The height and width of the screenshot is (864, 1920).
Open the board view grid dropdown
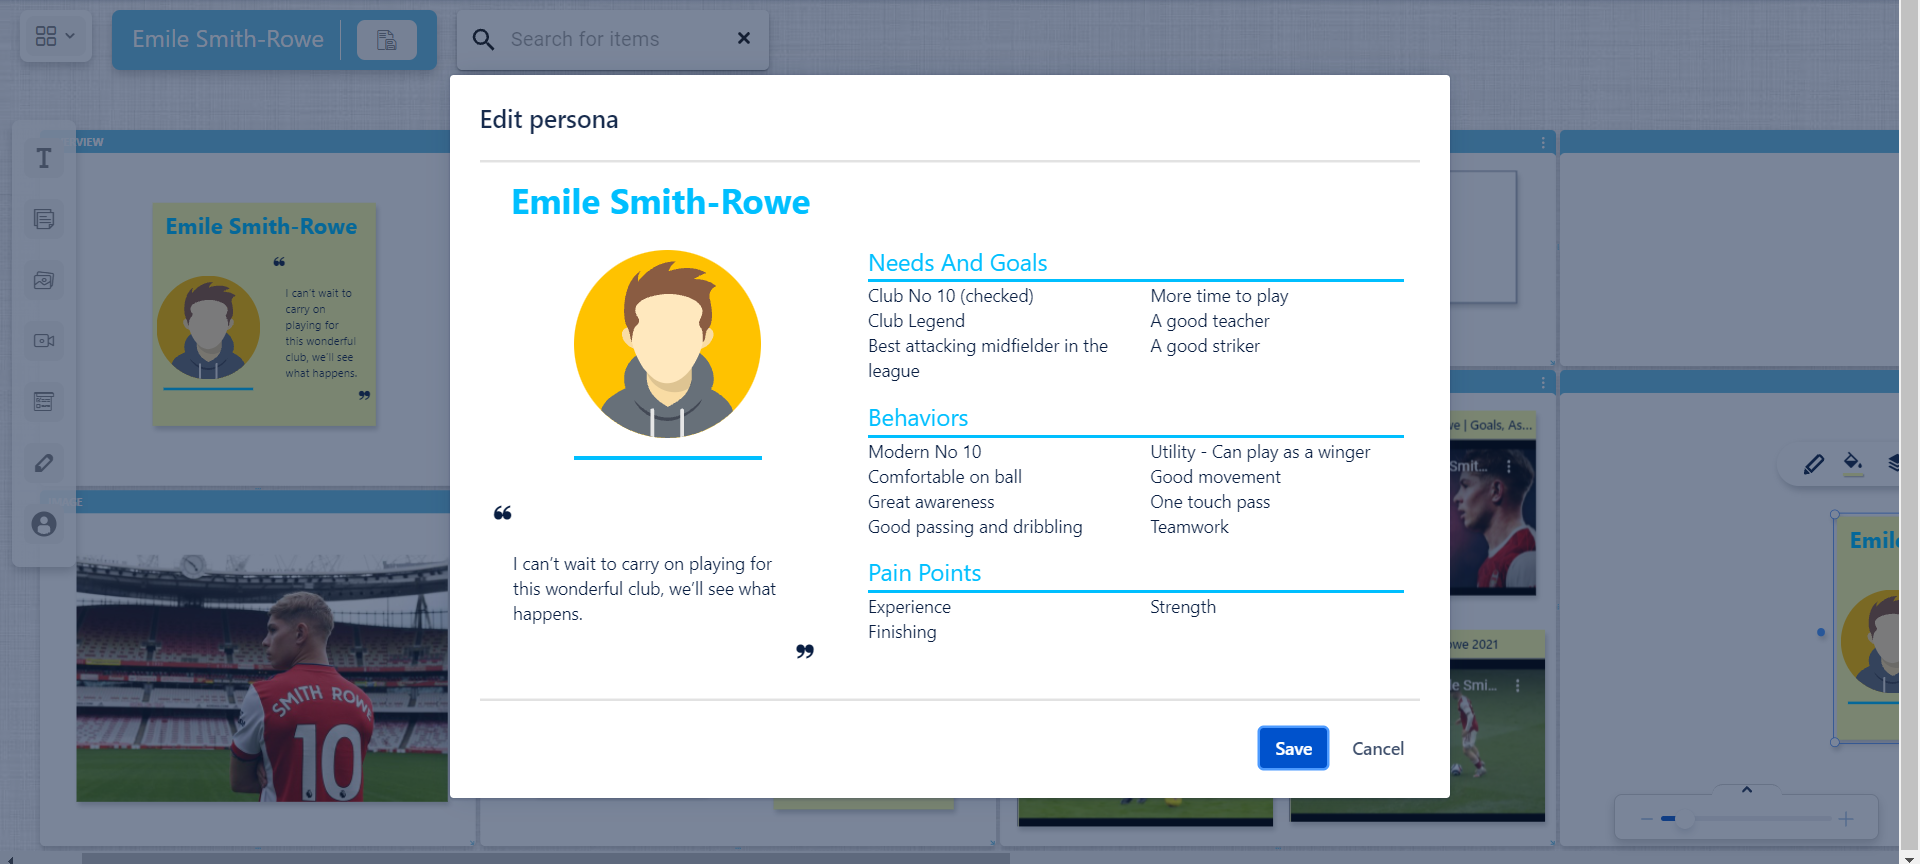pos(55,37)
